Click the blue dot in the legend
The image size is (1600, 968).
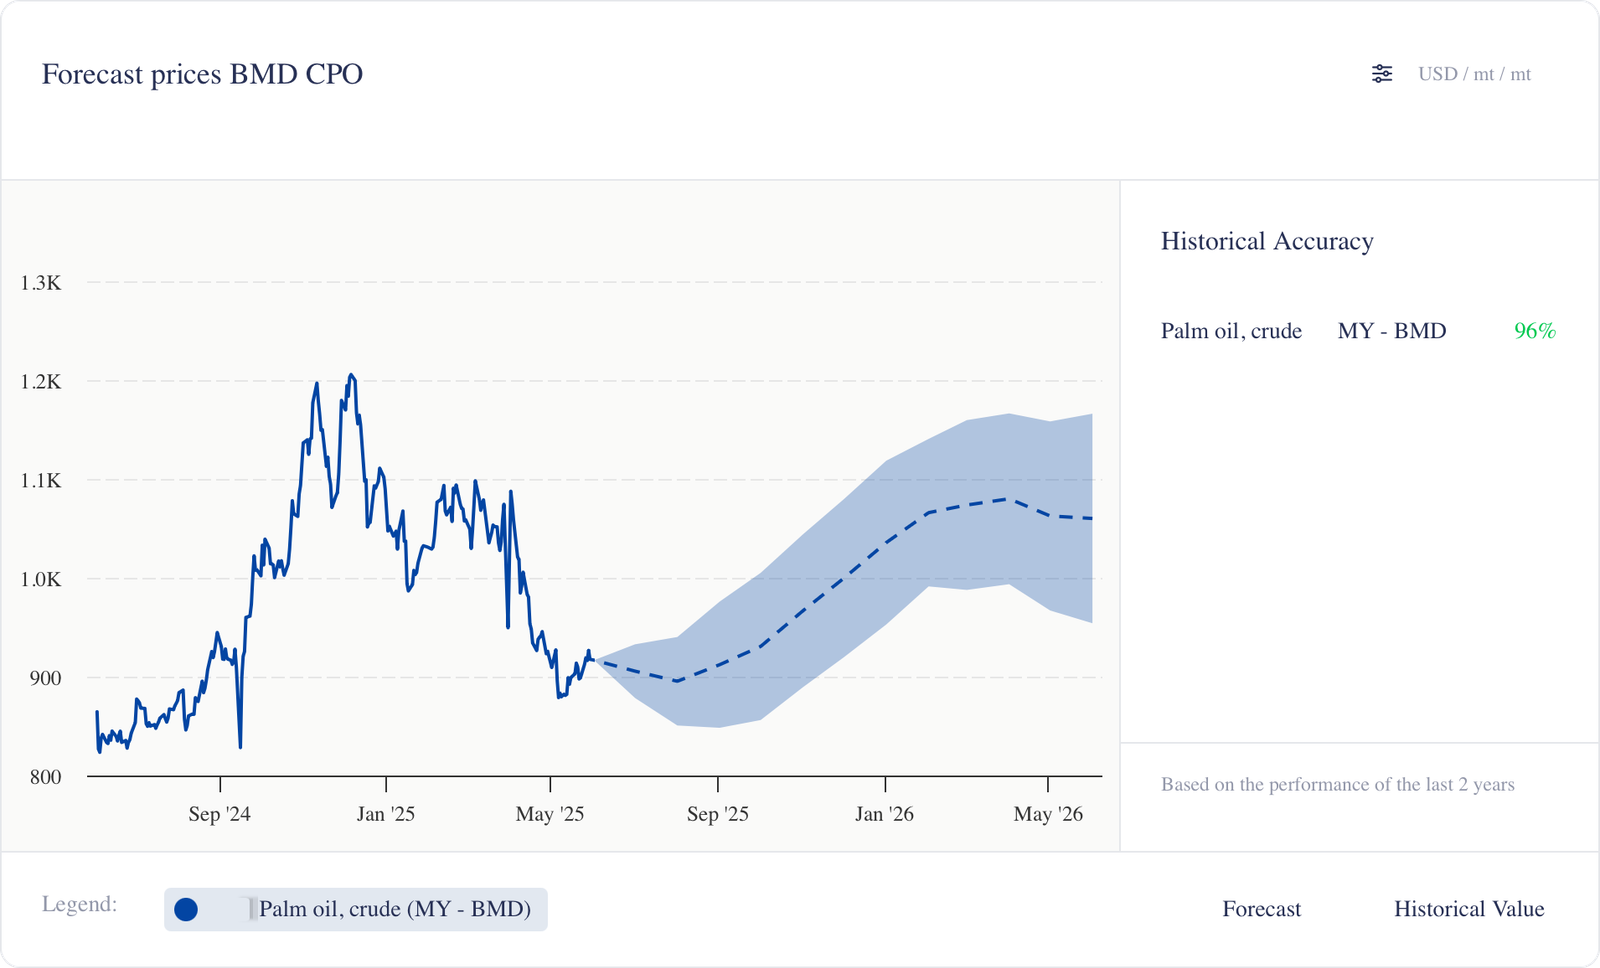[186, 909]
